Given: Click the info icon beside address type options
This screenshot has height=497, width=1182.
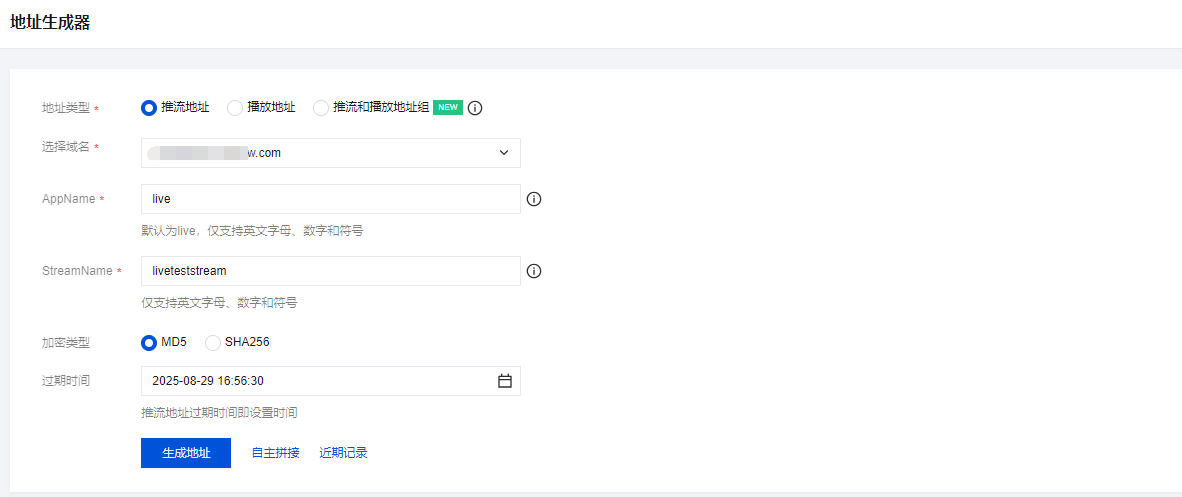Looking at the screenshot, I should click(x=475, y=108).
